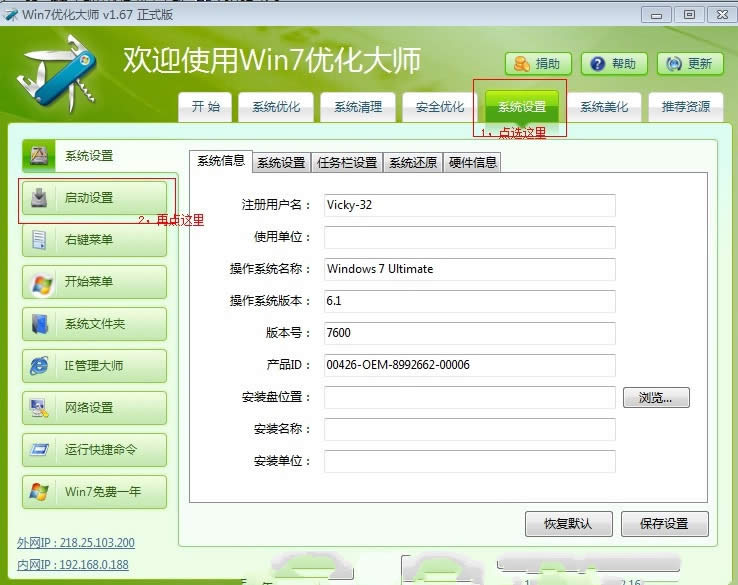
Task: Click the Win7免费一年 sidebar button
Action: [x=95, y=491]
